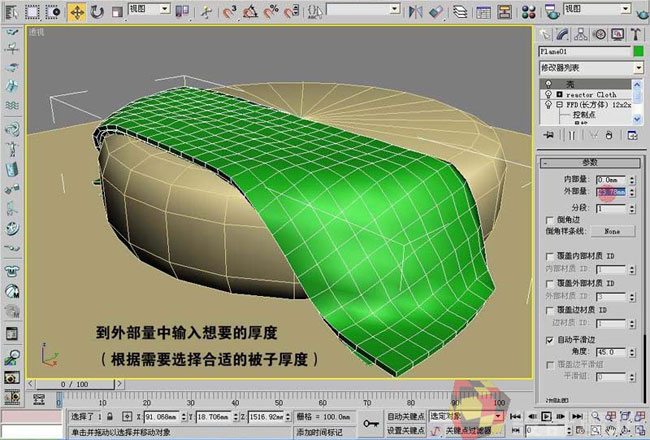Screen dimensions: 650x440
Task: Open the named selection sets dropdown
Action: tap(364, 9)
